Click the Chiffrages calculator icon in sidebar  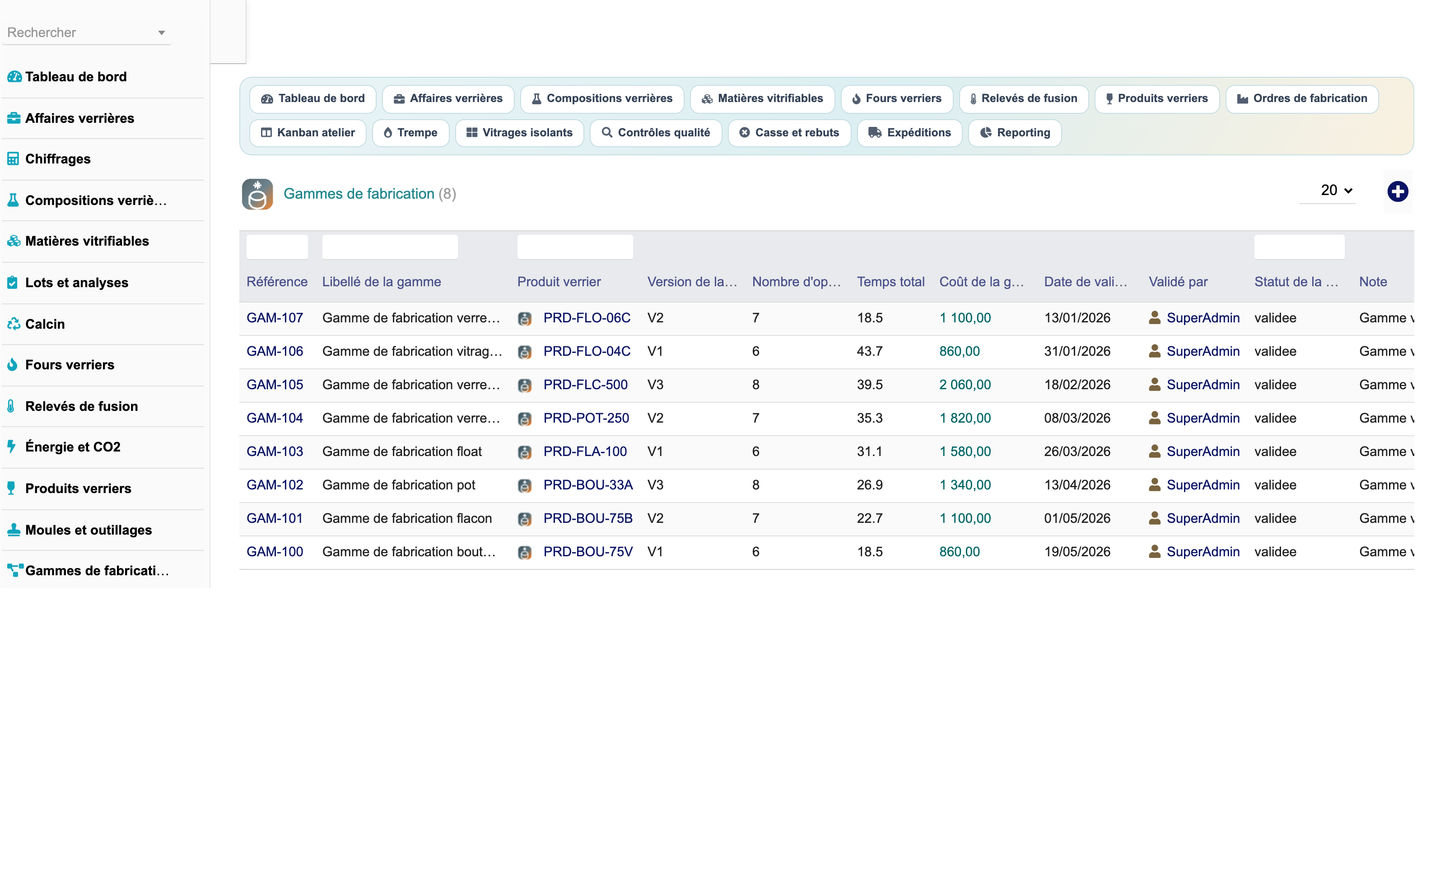pyautogui.click(x=13, y=159)
